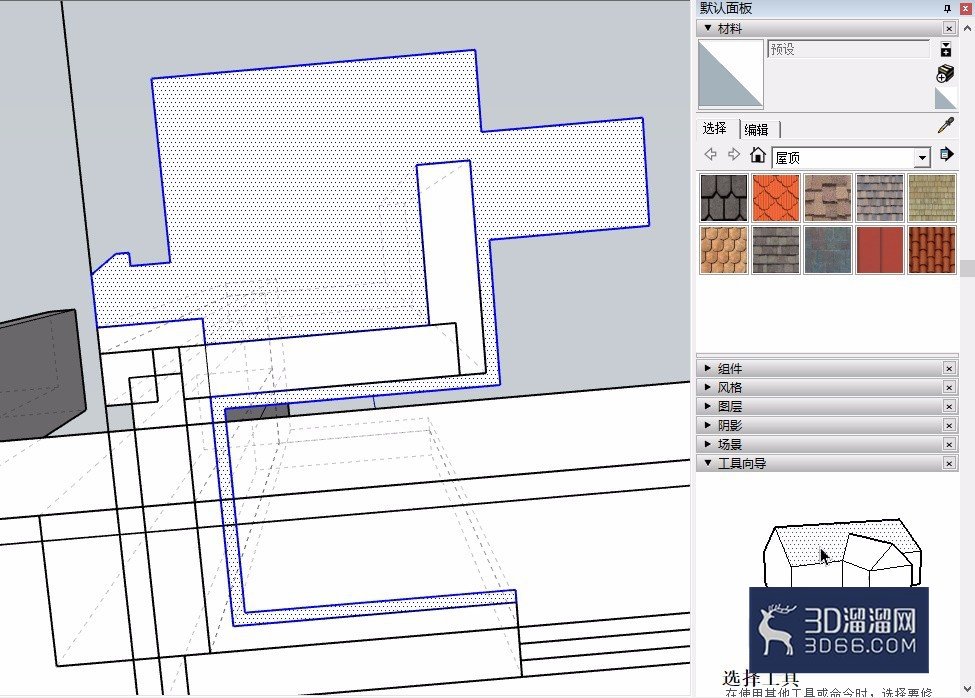Screen dimensions: 975x698
Task: Click the create material icon
Action: (945, 74)
